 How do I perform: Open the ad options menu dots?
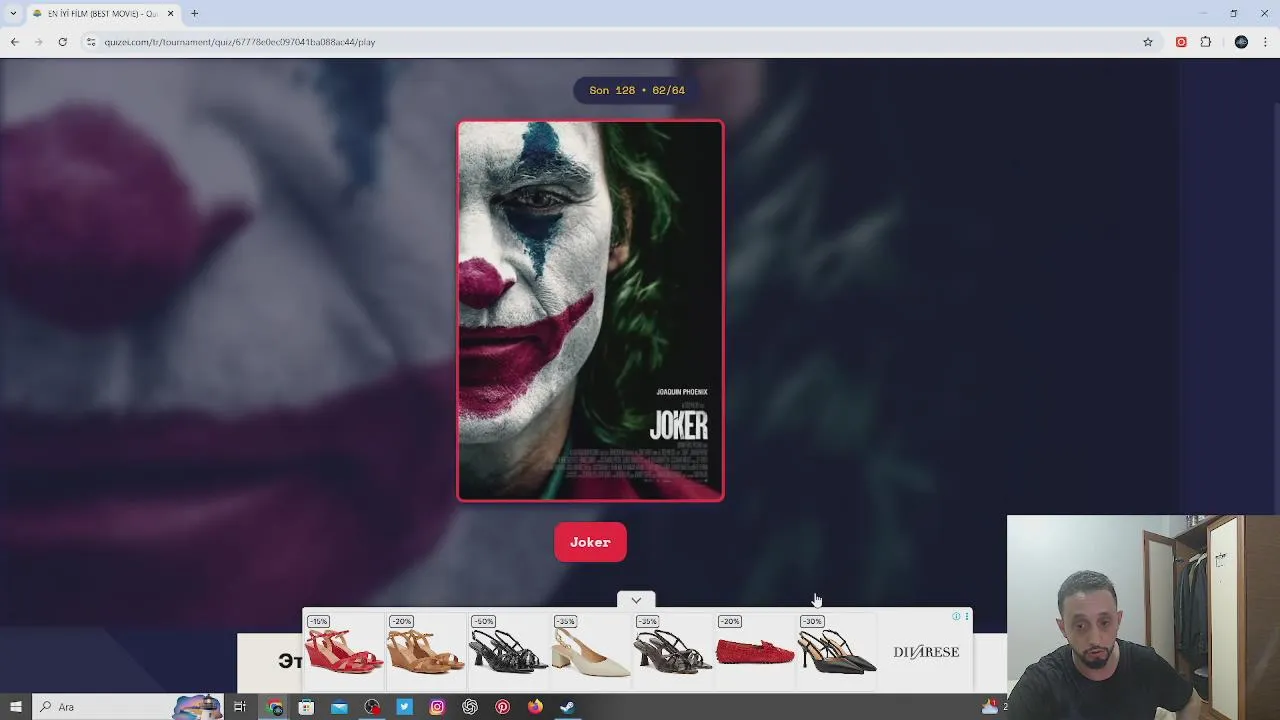click(966, 616)
